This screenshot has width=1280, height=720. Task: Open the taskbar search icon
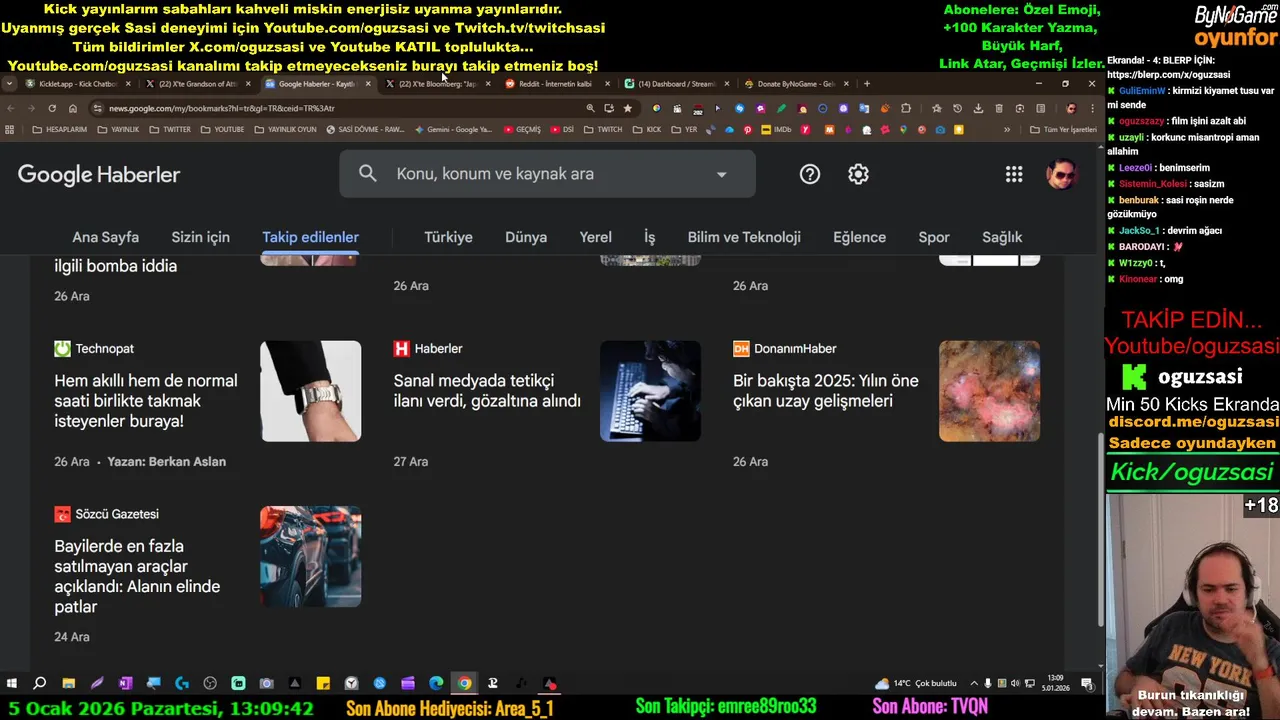40,684
